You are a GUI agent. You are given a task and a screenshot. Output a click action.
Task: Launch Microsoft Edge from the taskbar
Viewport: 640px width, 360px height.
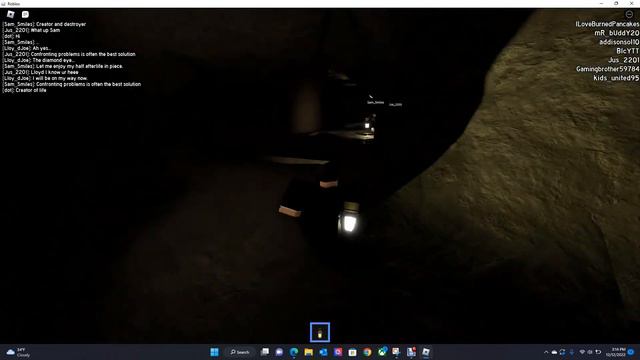294,352
